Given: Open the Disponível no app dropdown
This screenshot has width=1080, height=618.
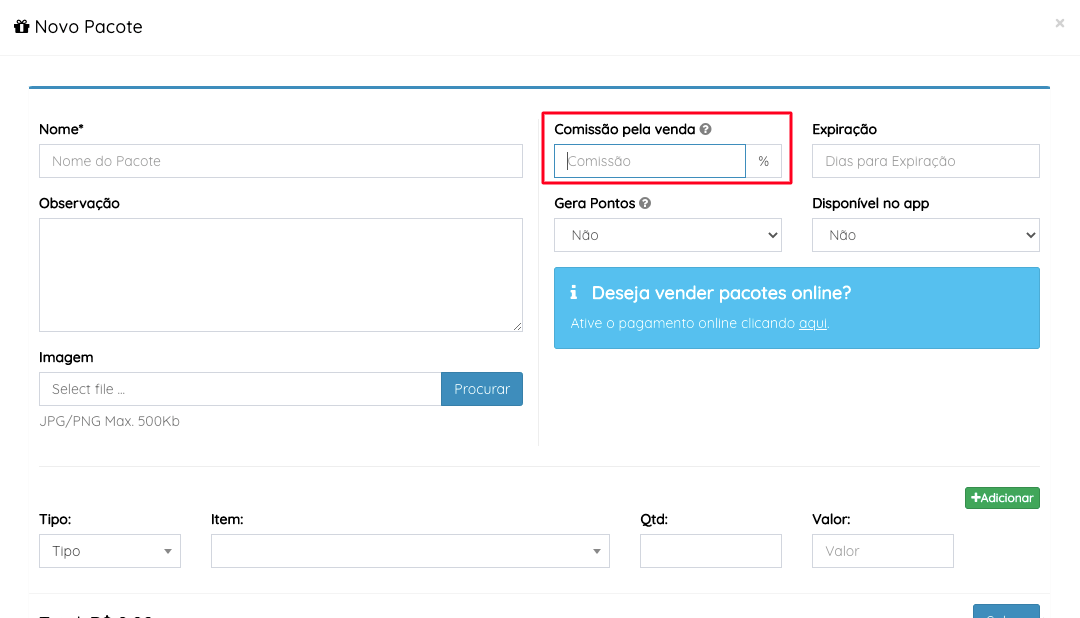Looking at the screenshot, I should coord(925,235).
